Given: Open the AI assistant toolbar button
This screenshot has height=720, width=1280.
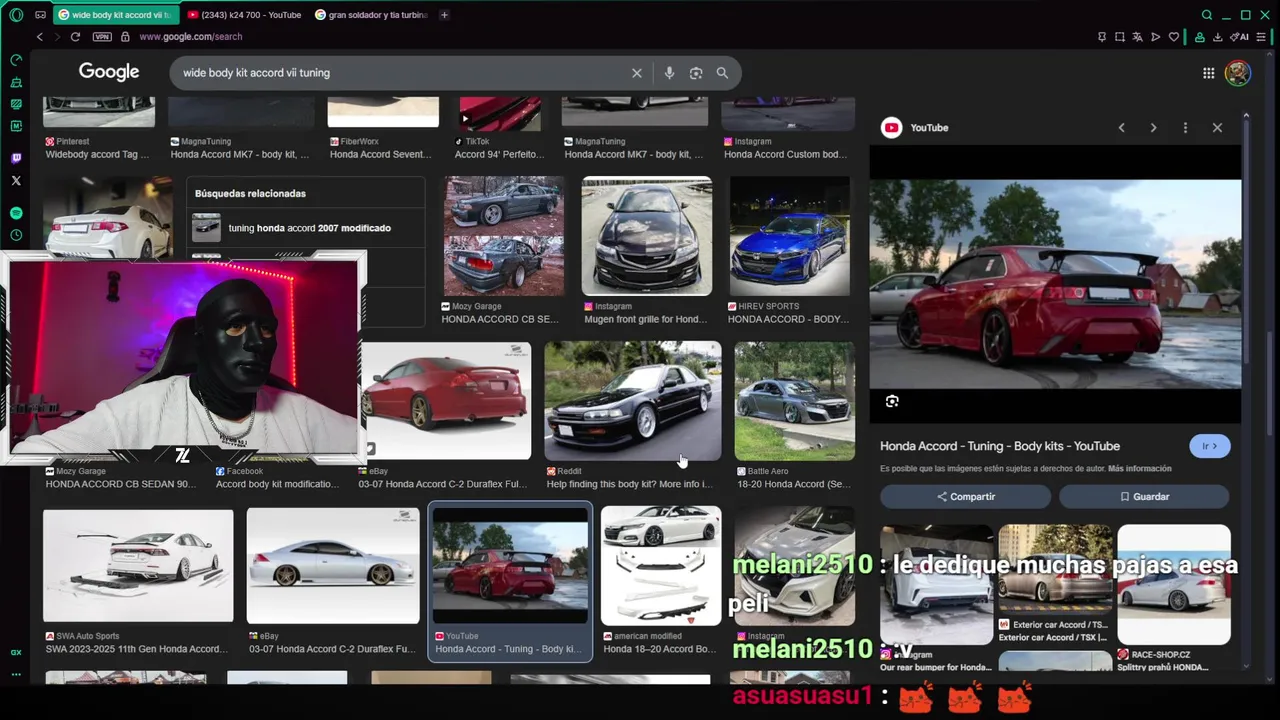Looking at the screenshot, I should pos(1241,37).
